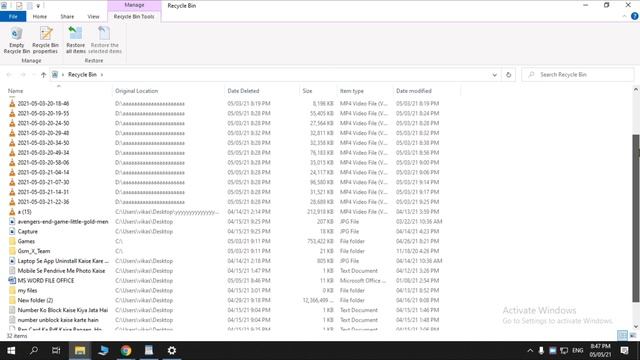Sort by Date Deleted column
Screen dimensions: 640x360
pos(243,91)
